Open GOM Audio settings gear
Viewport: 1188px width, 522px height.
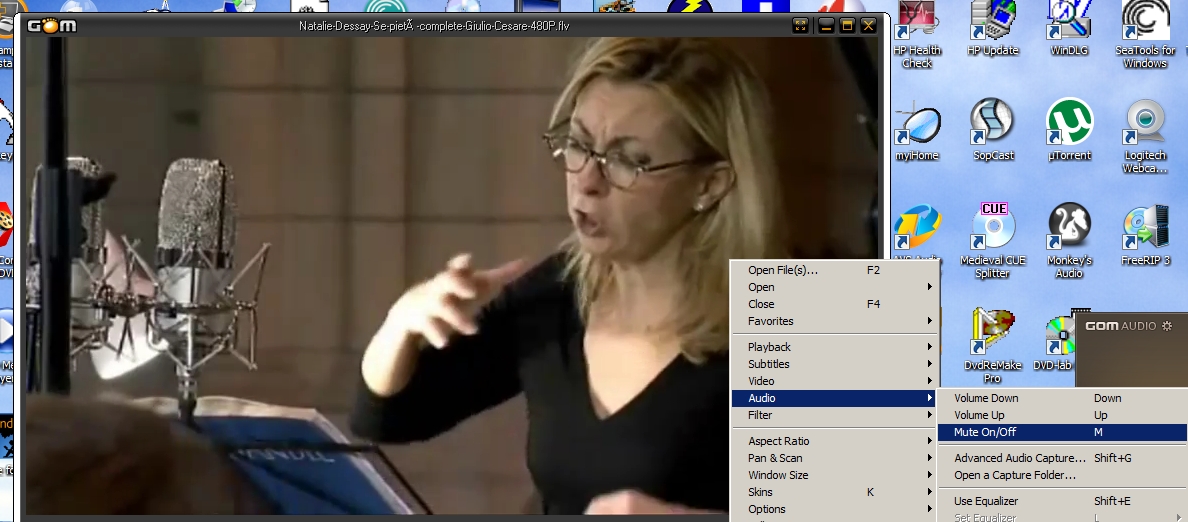pyautogui.click(x=1167, y=326)
